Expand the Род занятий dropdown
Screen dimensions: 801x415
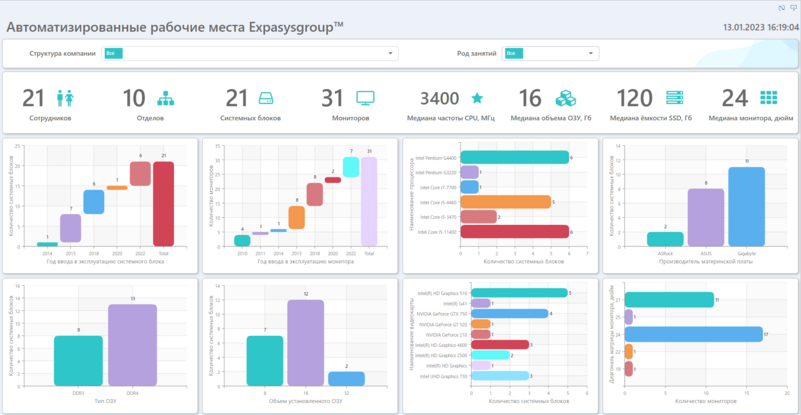pos(592,53)
